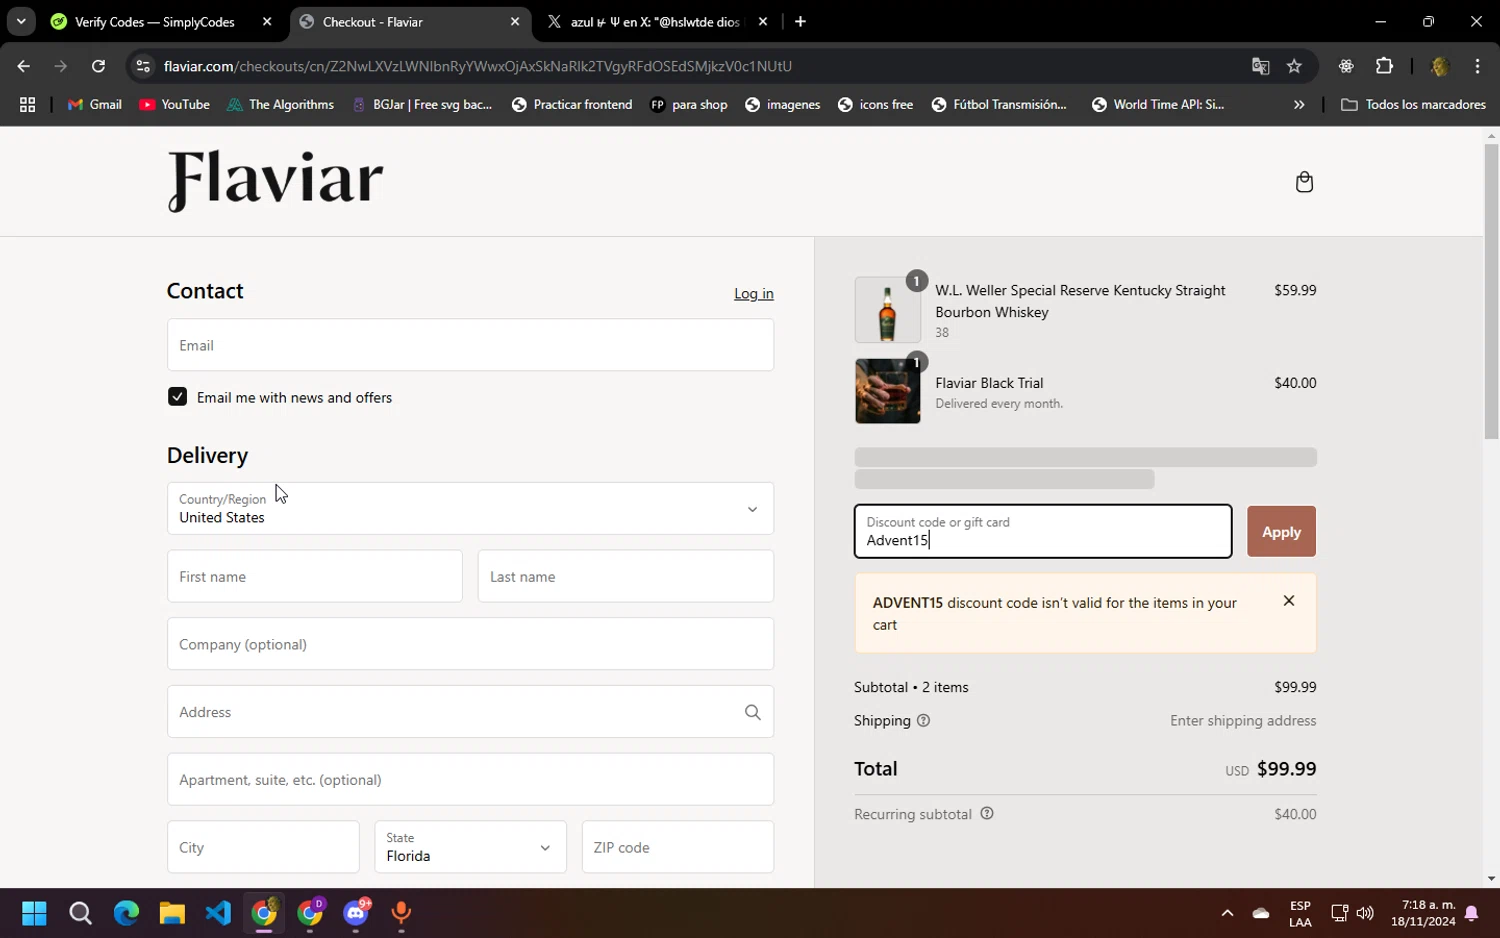This screenshot has height=938, width=1500.
Task: Open Windows taskbar search
Action: (80, 913)
